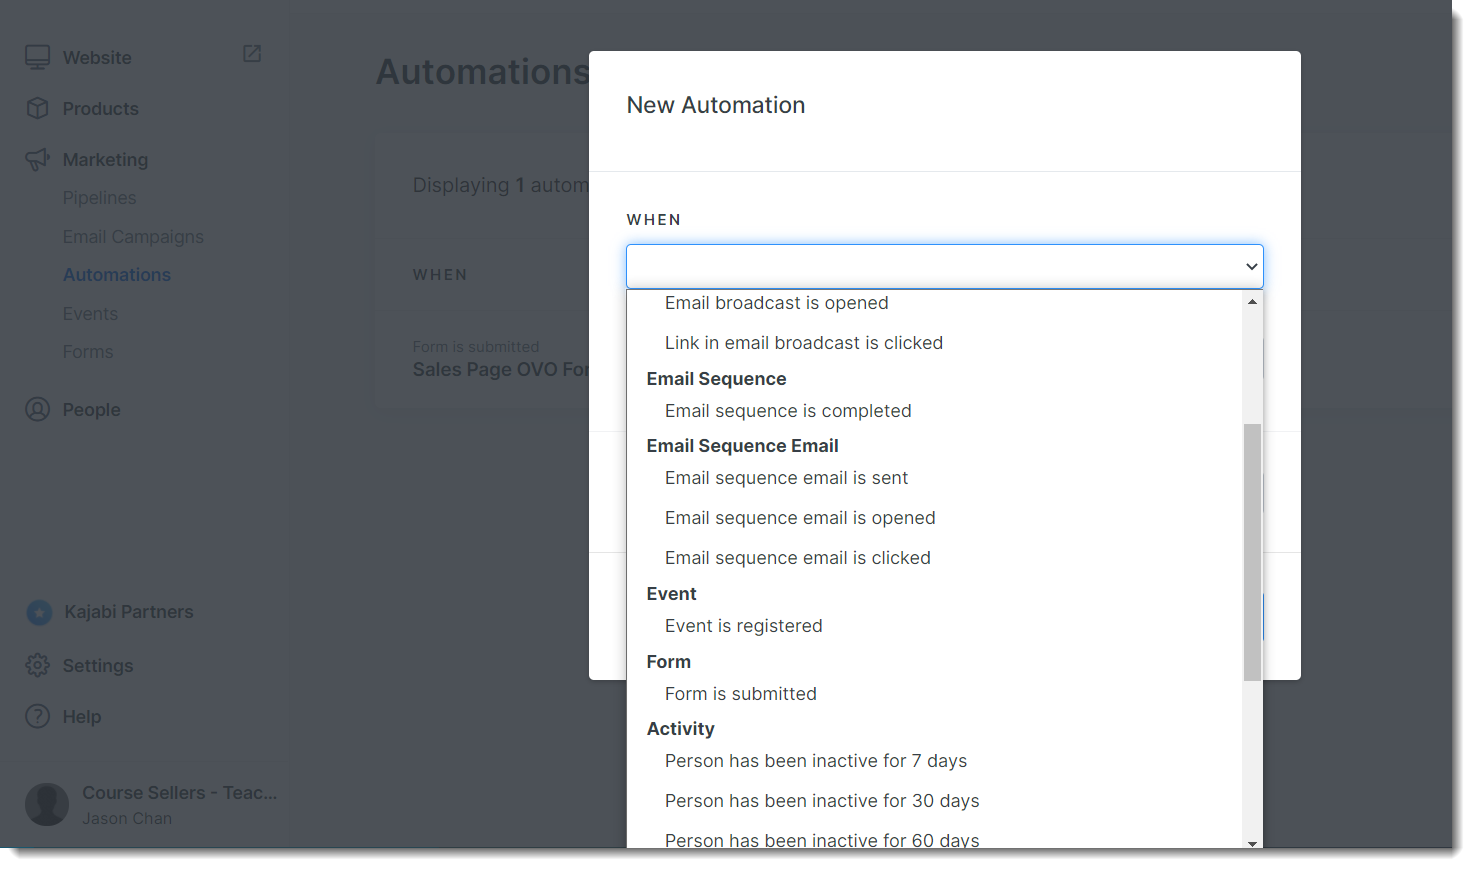Pick 'Email sequence email is opened'
Image resolution: width=1472 pixels, height=873 pixels.
[800, 518]
